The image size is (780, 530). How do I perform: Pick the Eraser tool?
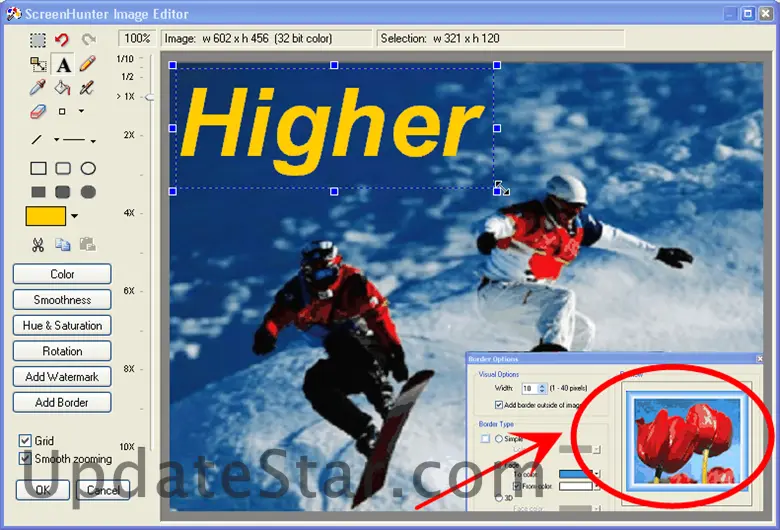click(38, 111)
